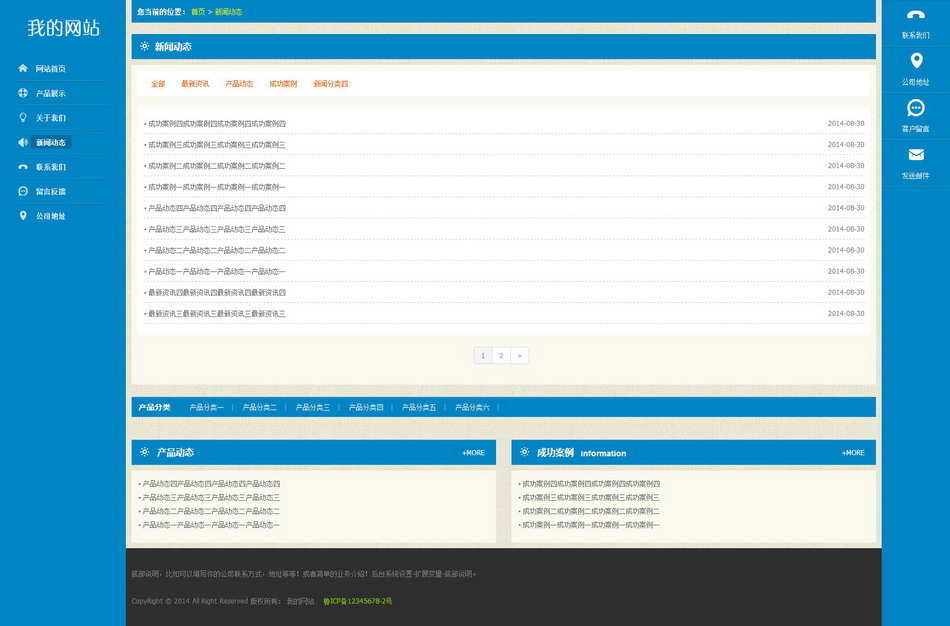Click the 首页 breadcrumb link
The image size is (950, 626).
[198, 12]
